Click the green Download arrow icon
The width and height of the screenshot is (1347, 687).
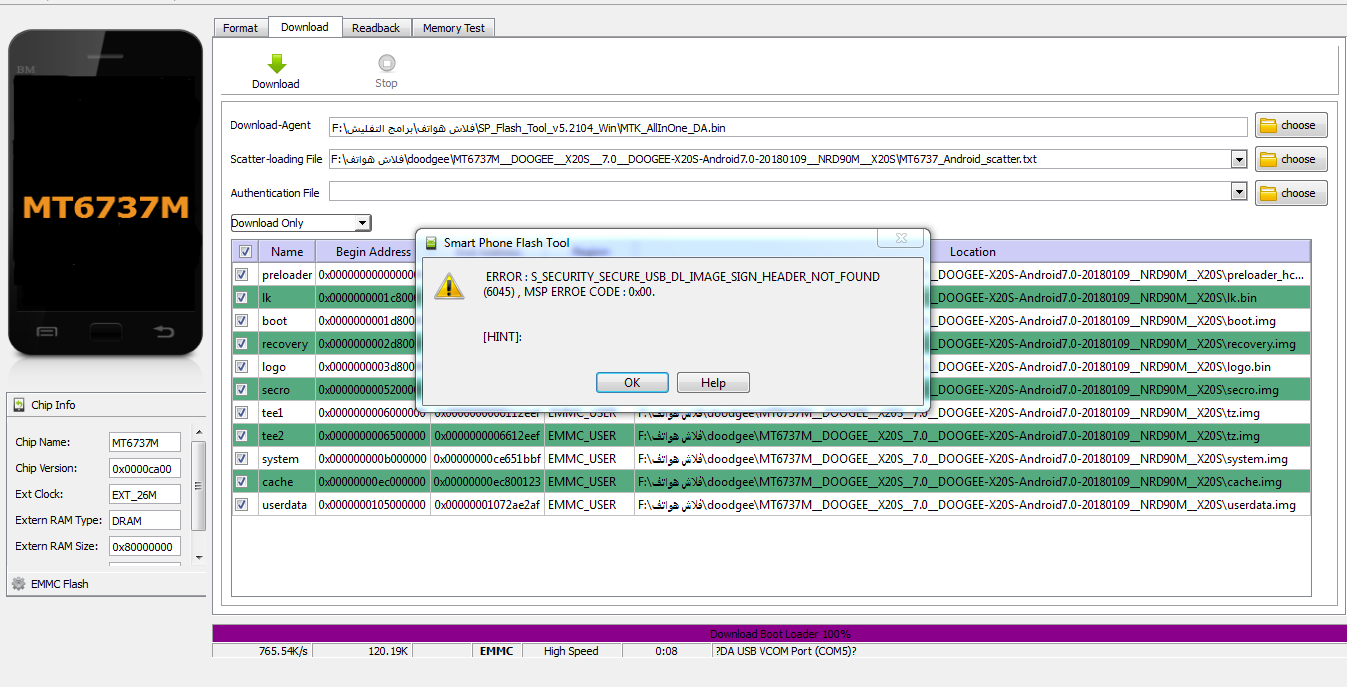click(276, 64)
